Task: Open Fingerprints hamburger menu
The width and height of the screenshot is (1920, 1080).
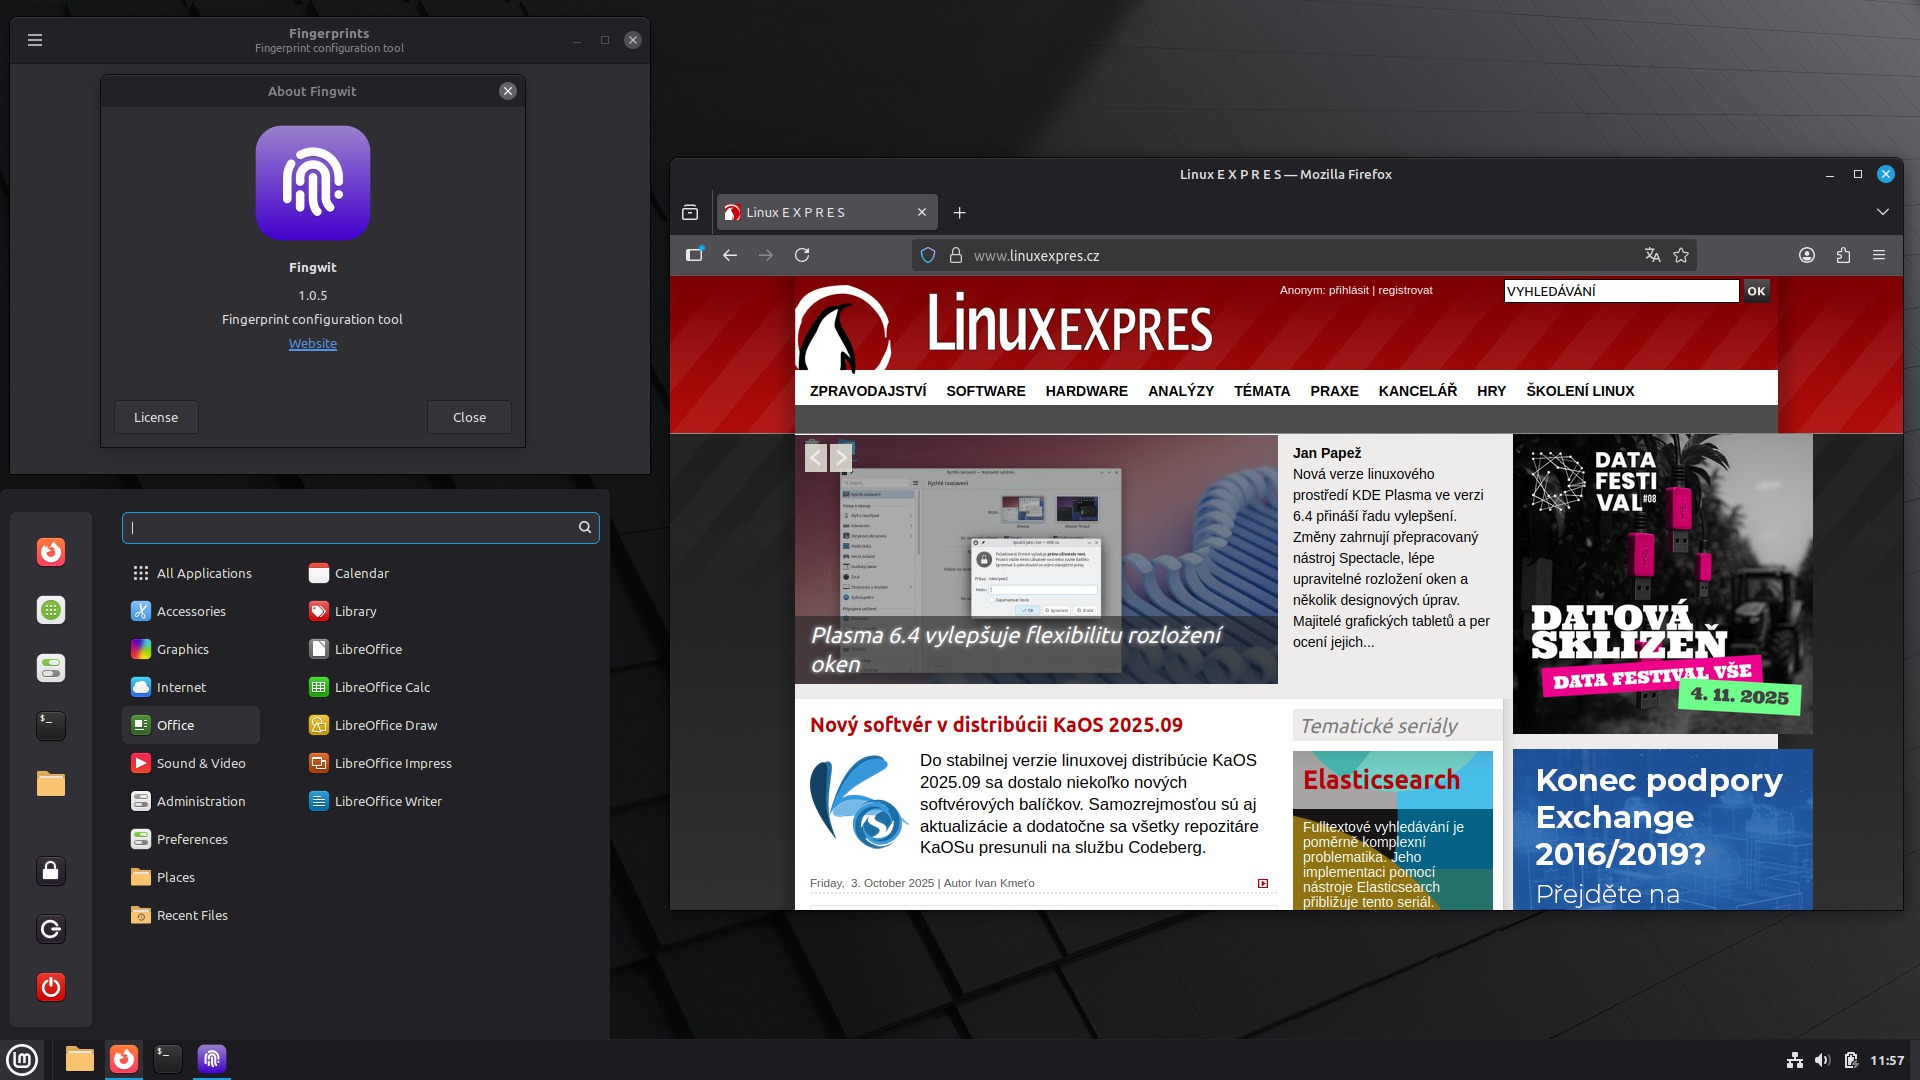Action: 35,40
